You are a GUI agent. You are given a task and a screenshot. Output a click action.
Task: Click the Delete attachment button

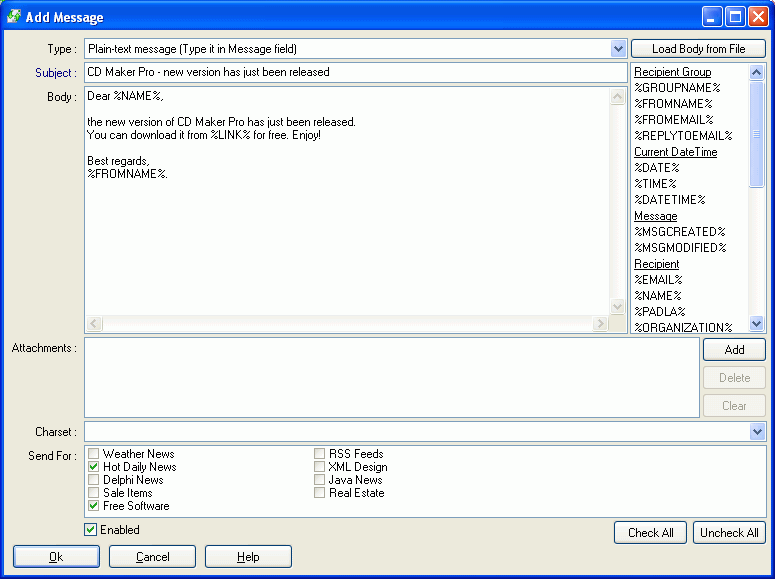click(x=734, y=378)
